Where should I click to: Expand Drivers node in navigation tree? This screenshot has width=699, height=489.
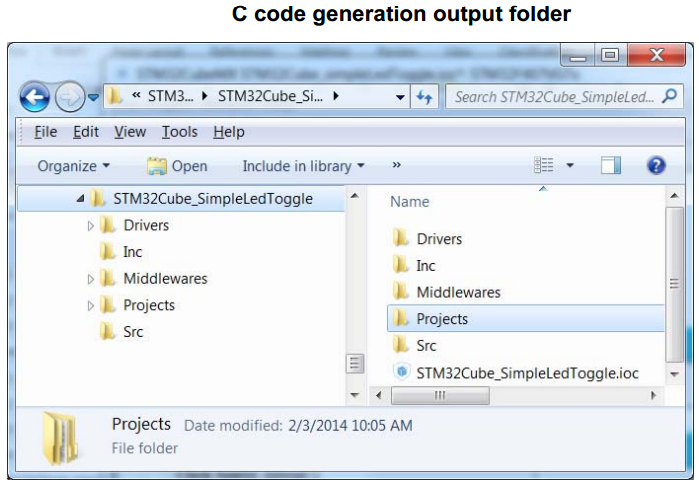(x=90, y=226)
